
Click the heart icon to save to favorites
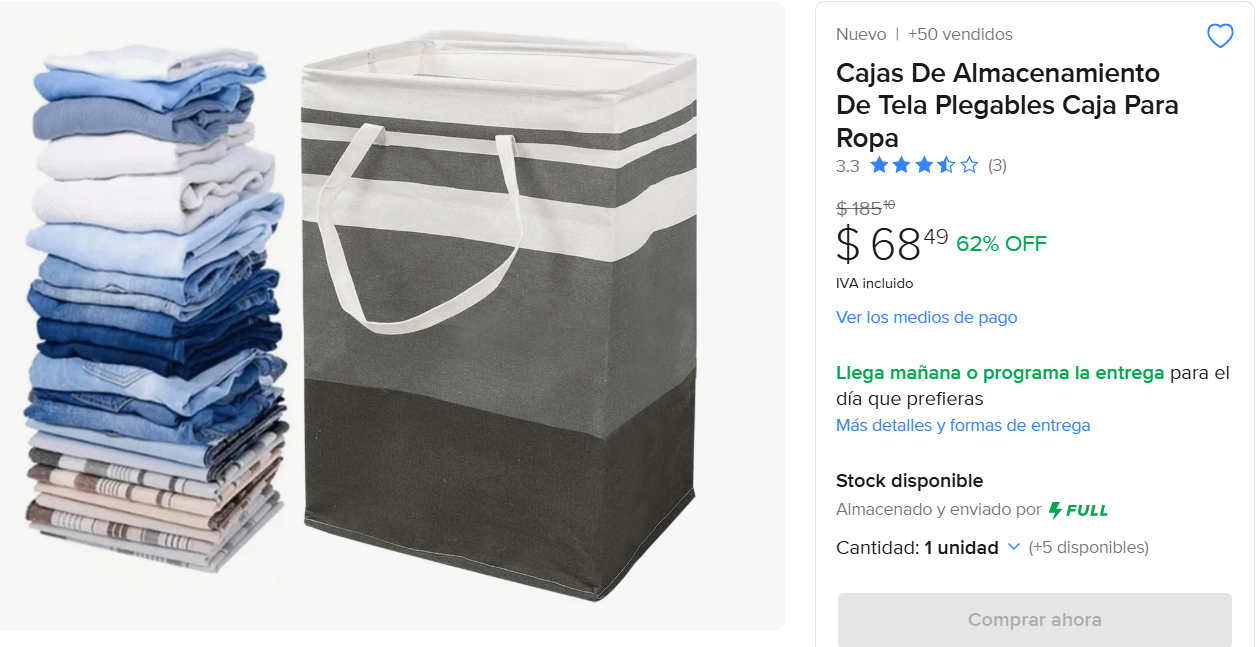tap(1219, 35)
